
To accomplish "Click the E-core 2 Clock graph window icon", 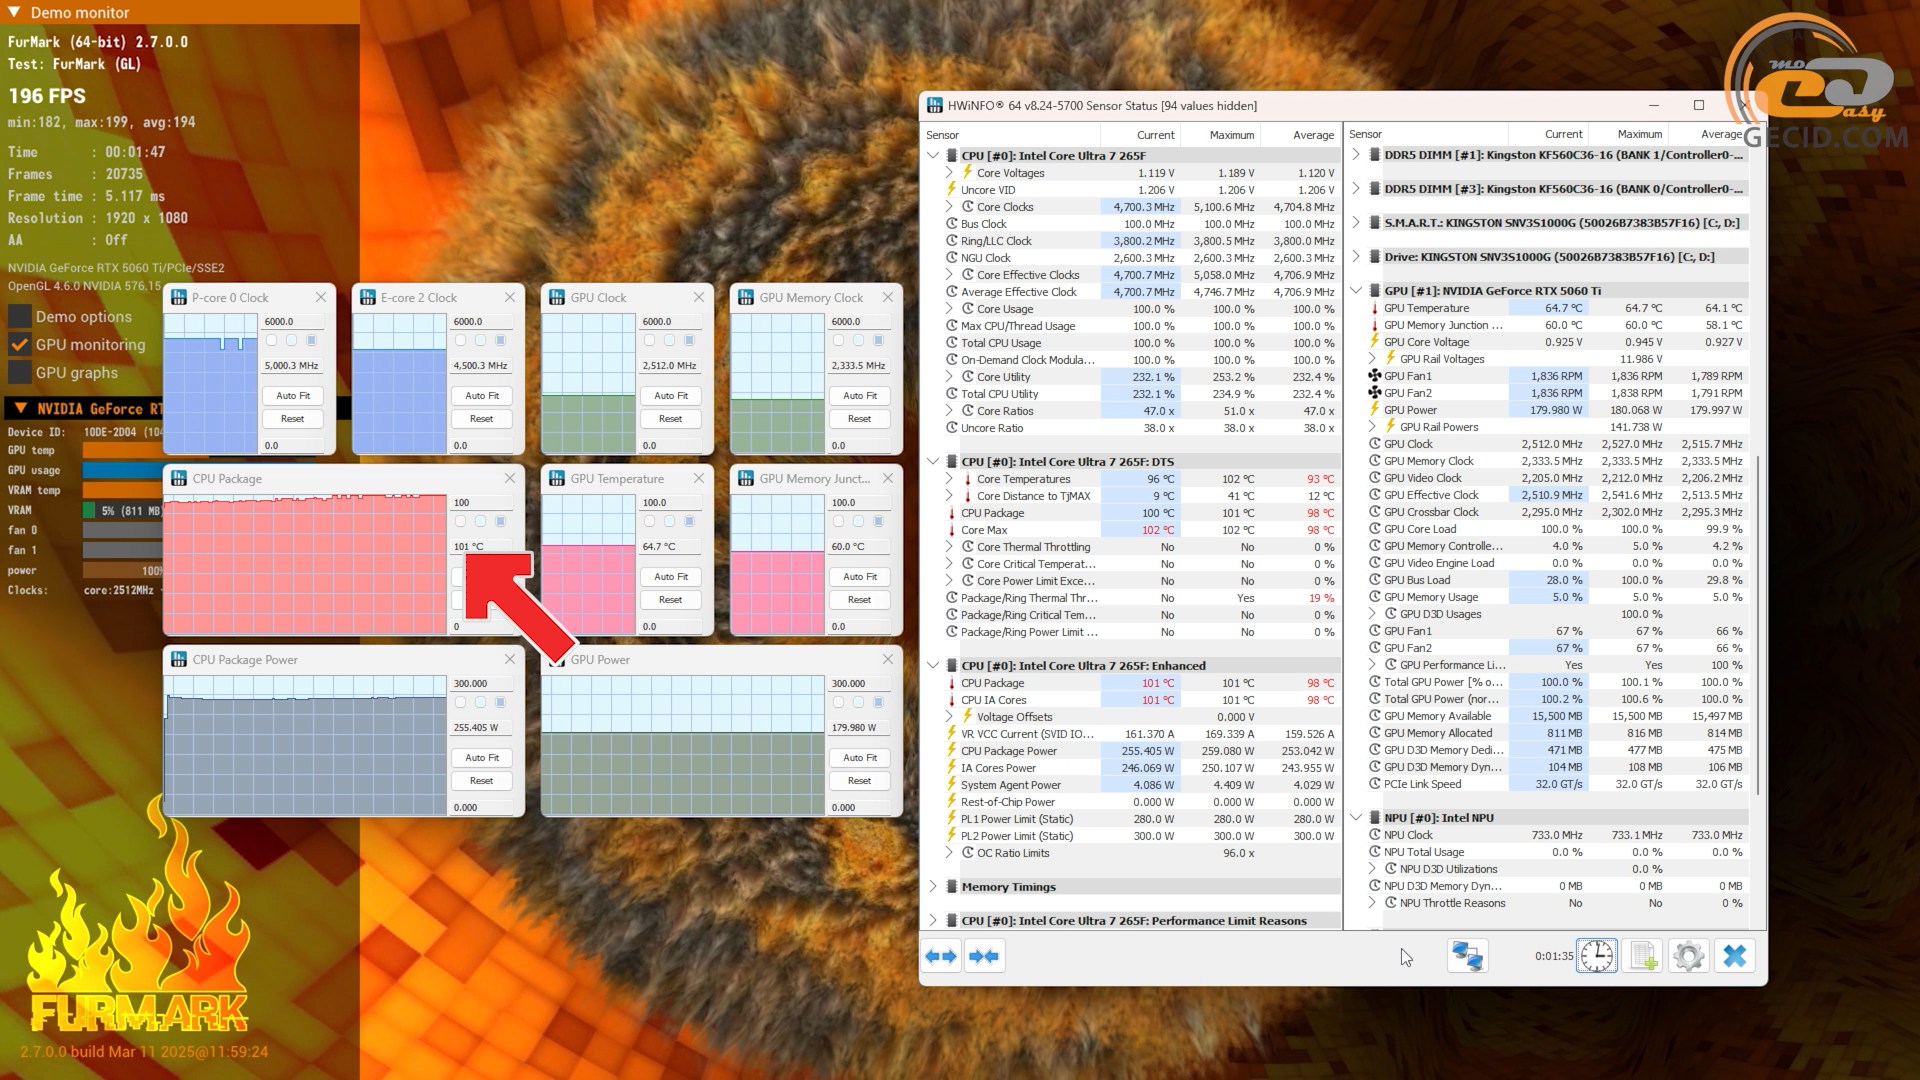I will pyautogui.click(x=368, y=297).
